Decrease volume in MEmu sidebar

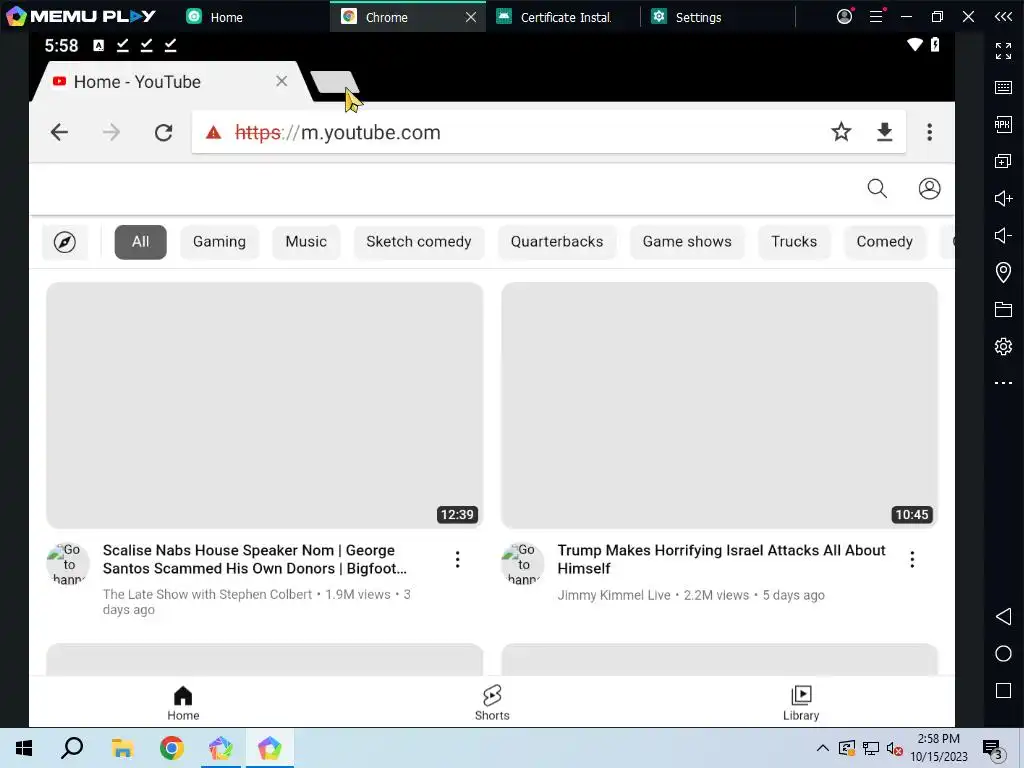pos(1003,235)
